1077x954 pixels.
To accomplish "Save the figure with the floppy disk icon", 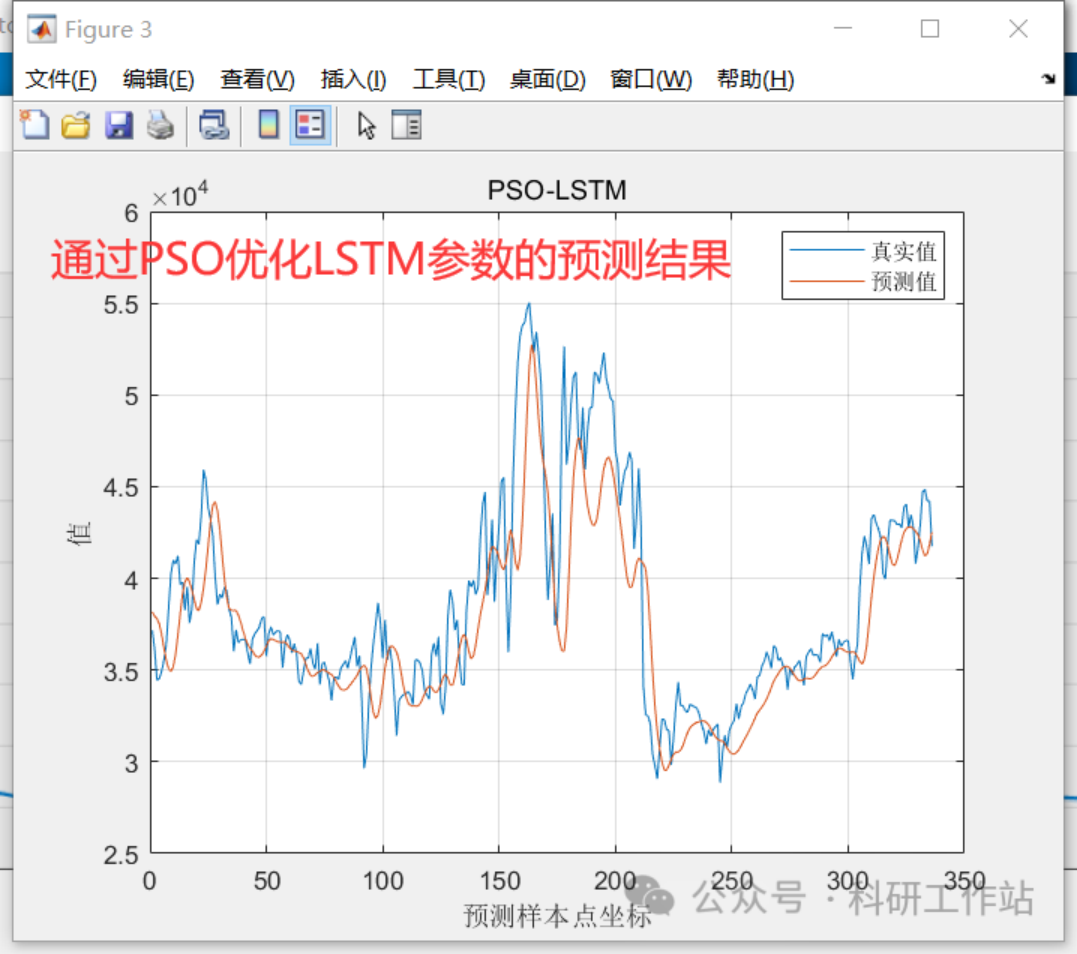I will click(118, 126).
